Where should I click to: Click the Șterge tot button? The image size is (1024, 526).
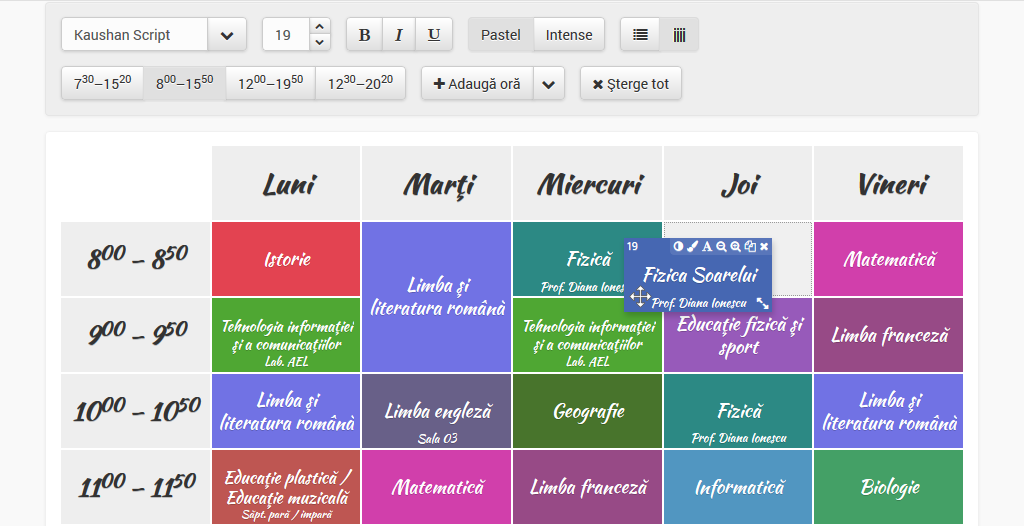point(631,84)
